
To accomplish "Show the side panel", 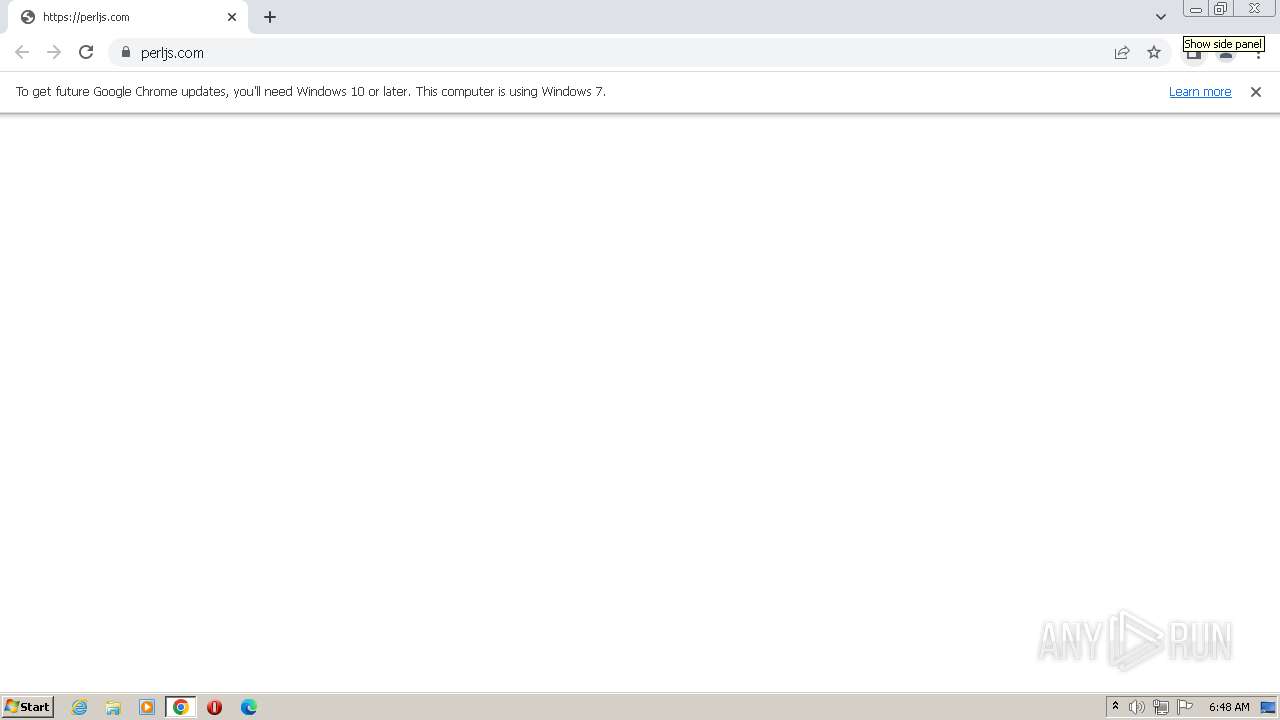I will pyautogui.click(x=1194, y=54).
